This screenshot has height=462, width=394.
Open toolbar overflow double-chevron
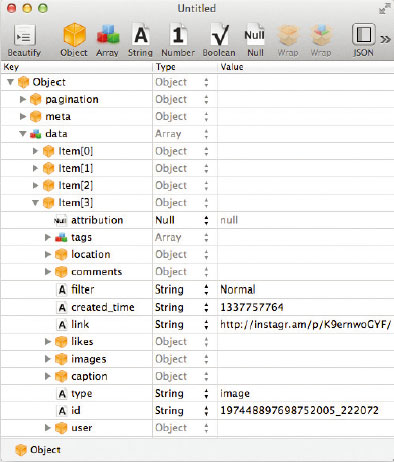(x=385, y=39)
